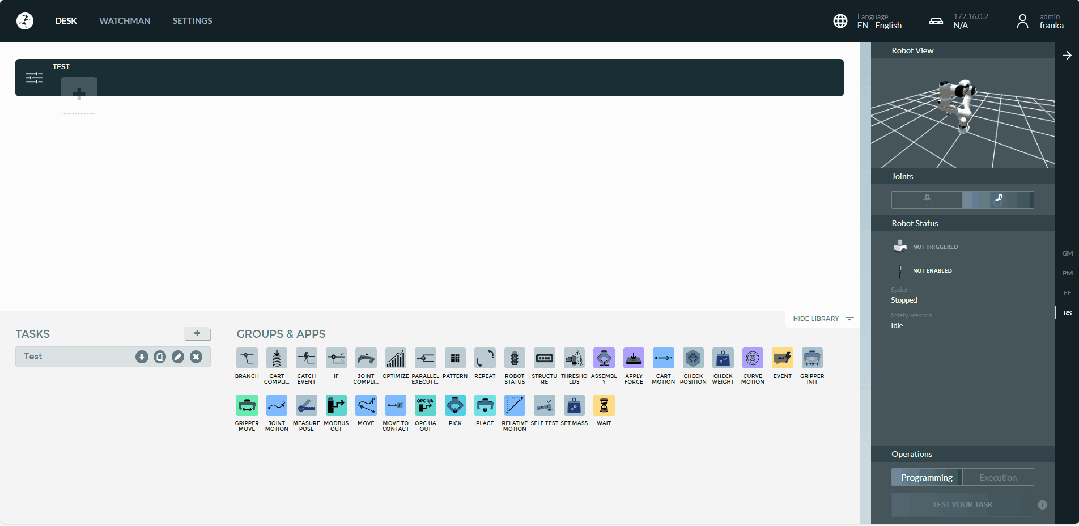Viewport: 1079px width, 526px height.
Task: Click the Franka logo in the header
Action: [25, 21]
